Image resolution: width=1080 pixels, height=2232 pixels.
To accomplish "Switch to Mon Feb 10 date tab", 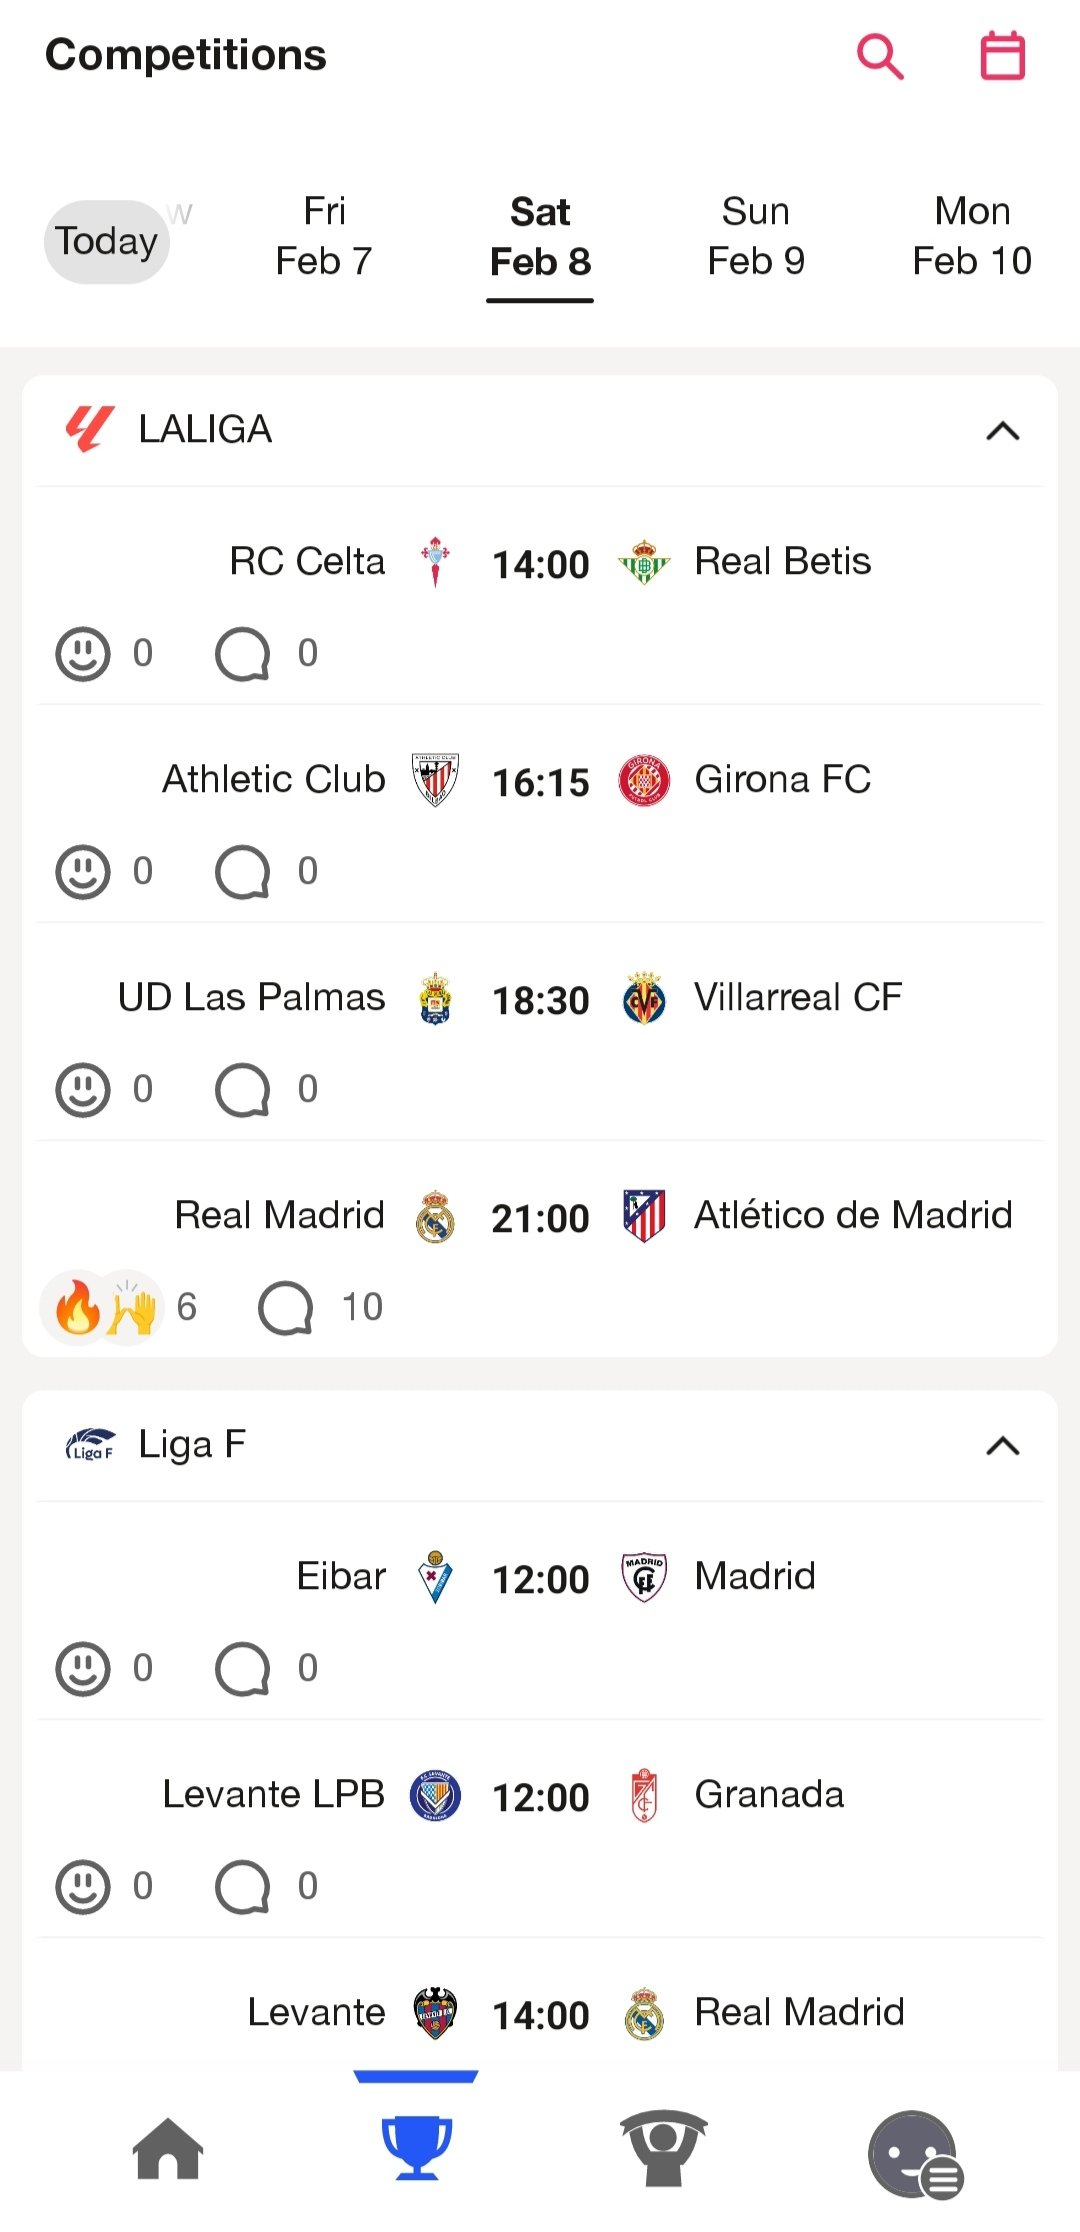I will (972, 237).
